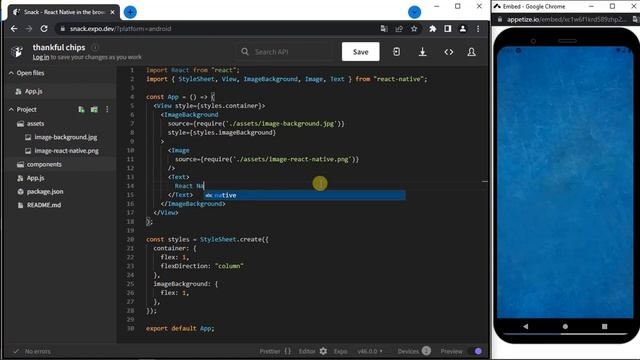Viewport: 640px width, 360px height.
Task: Bookmark this page with the star icon
Action: click(414, 29)
